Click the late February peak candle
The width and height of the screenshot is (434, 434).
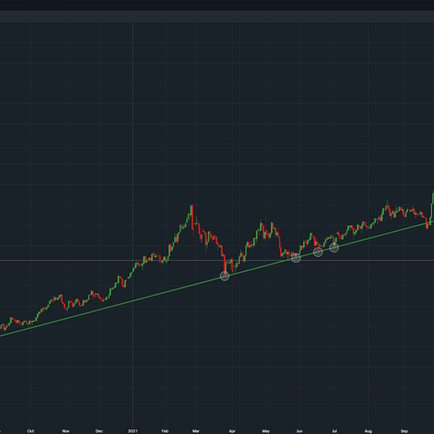click(192, 217)
